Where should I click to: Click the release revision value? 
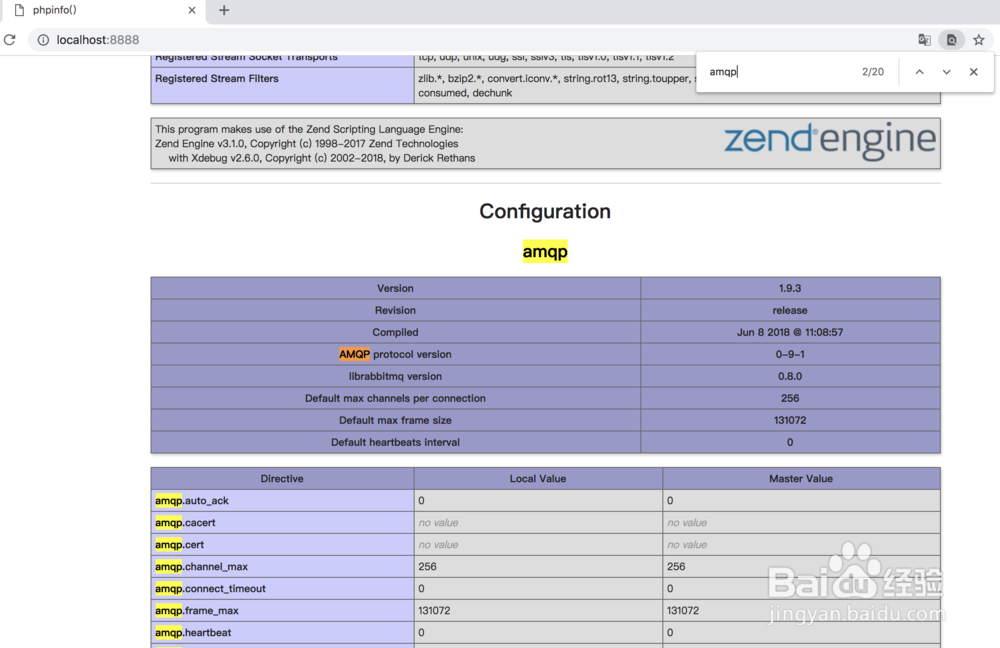[x=790, y=310]
